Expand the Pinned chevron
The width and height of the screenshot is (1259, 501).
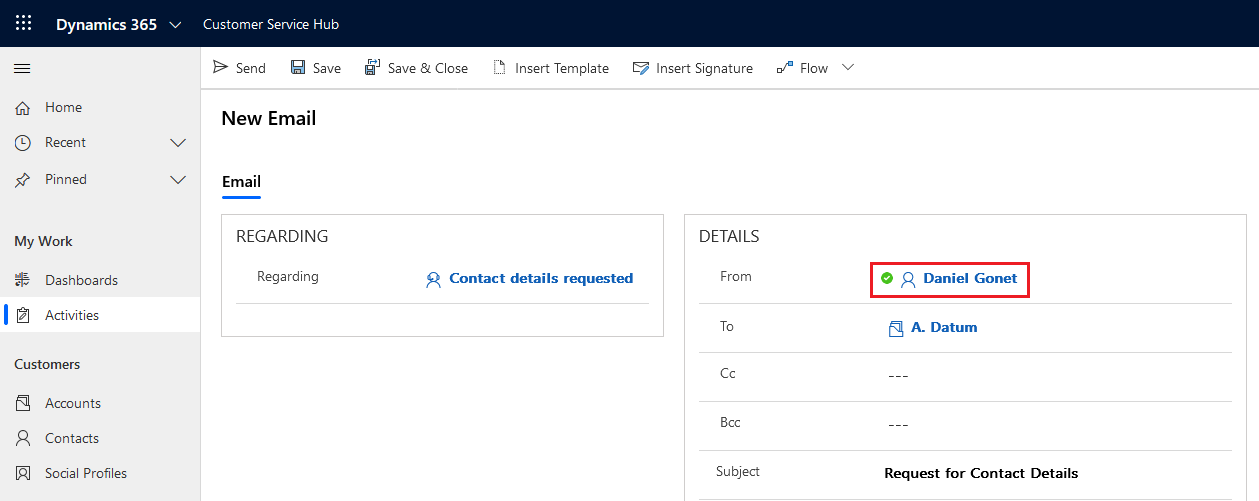(178, 180)
